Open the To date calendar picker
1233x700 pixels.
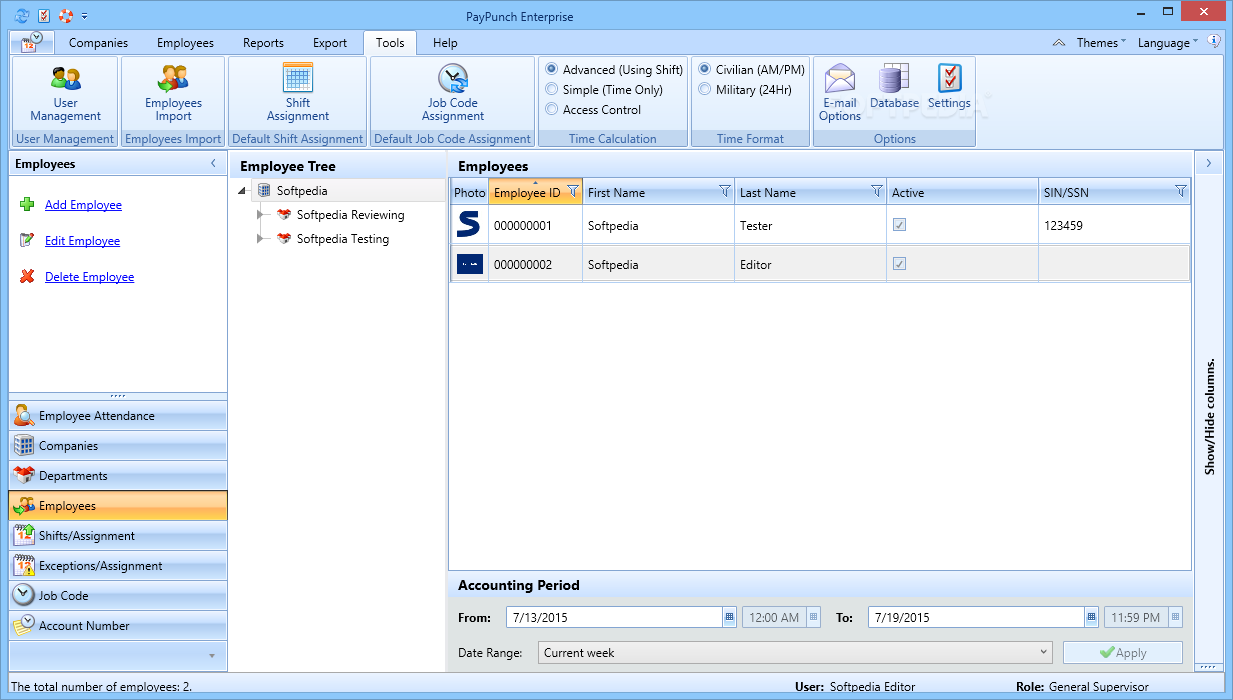(1092, 617)
